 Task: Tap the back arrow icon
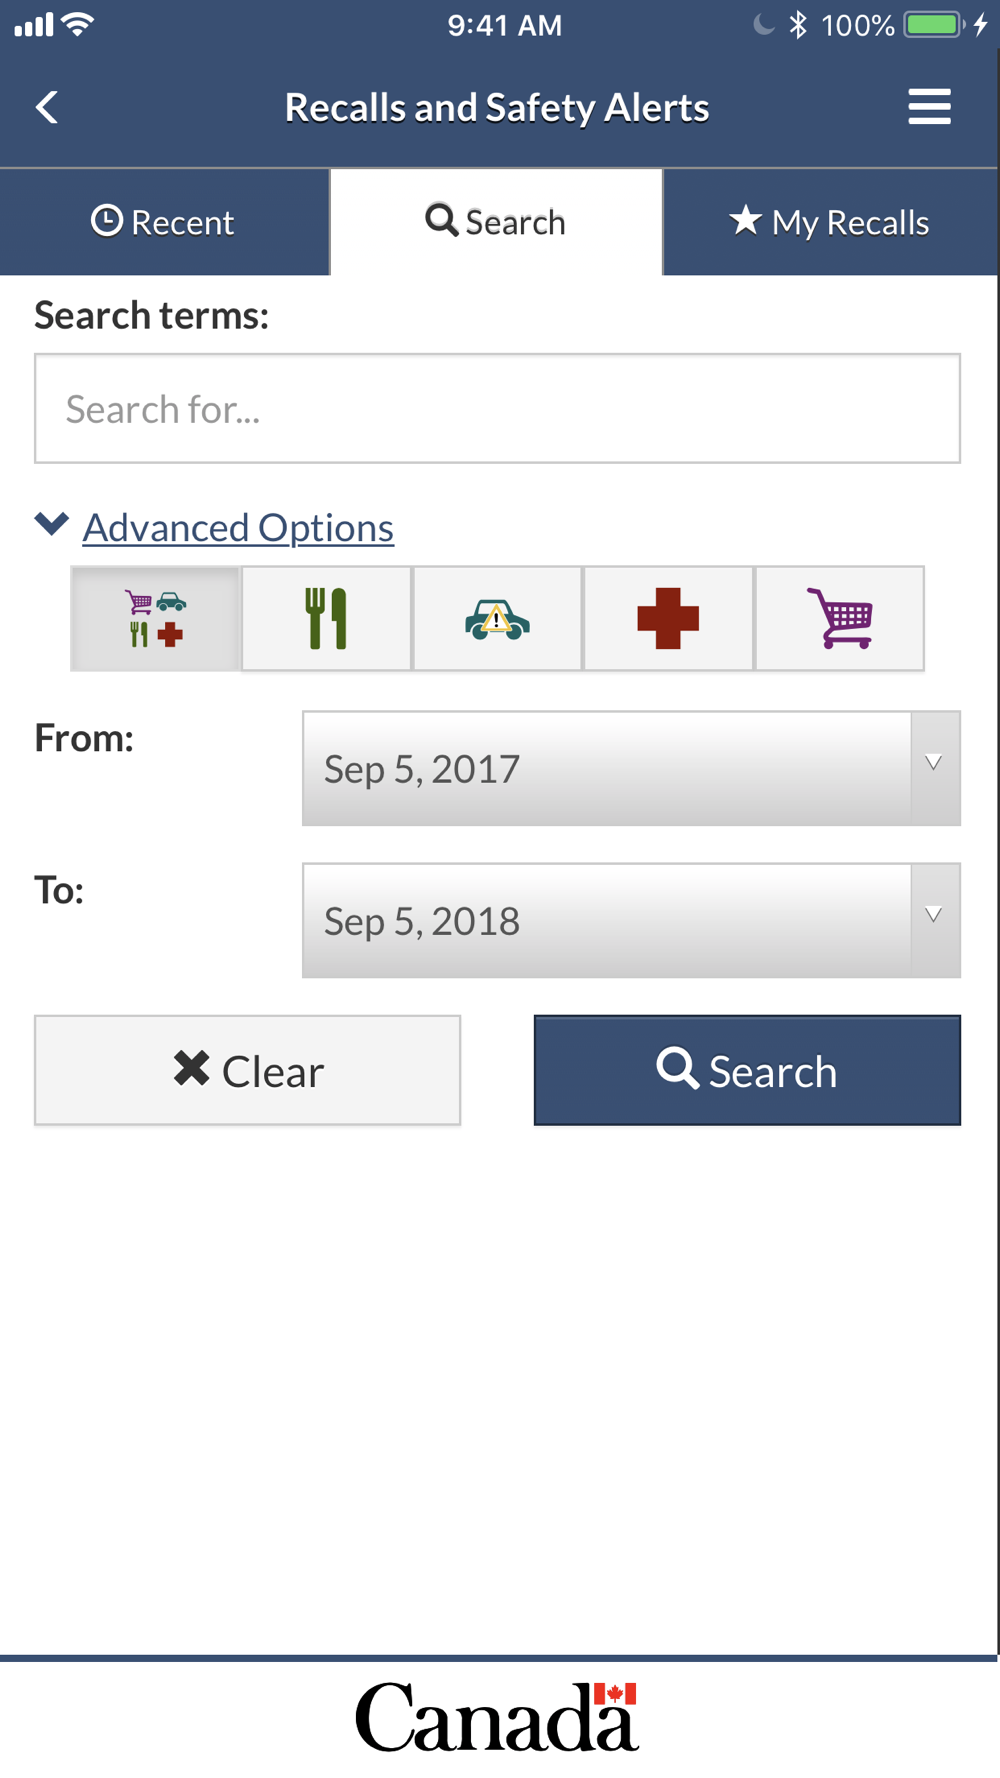(x=47, y=107)
